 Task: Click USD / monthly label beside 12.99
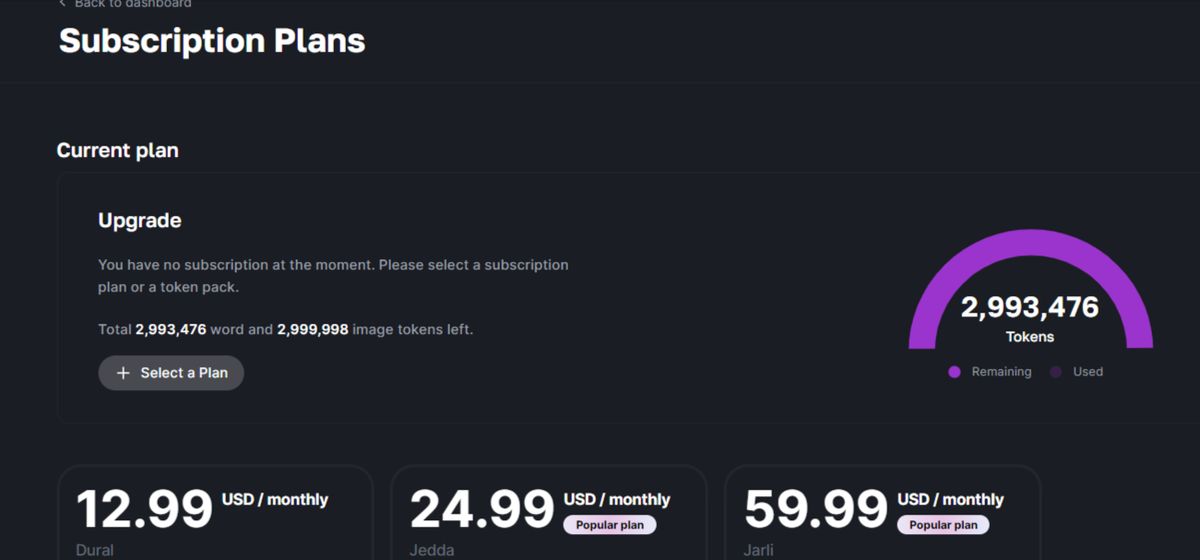click(x=275, y=500)
